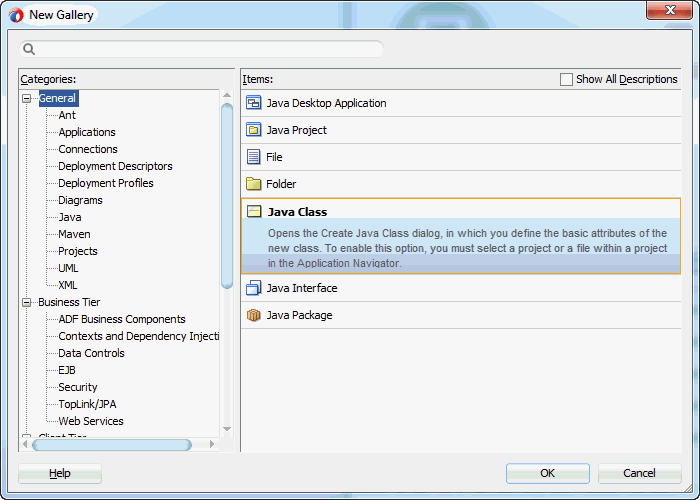
Task: Select the UML category
Action: pyautogui.click(x=68, y=268)
